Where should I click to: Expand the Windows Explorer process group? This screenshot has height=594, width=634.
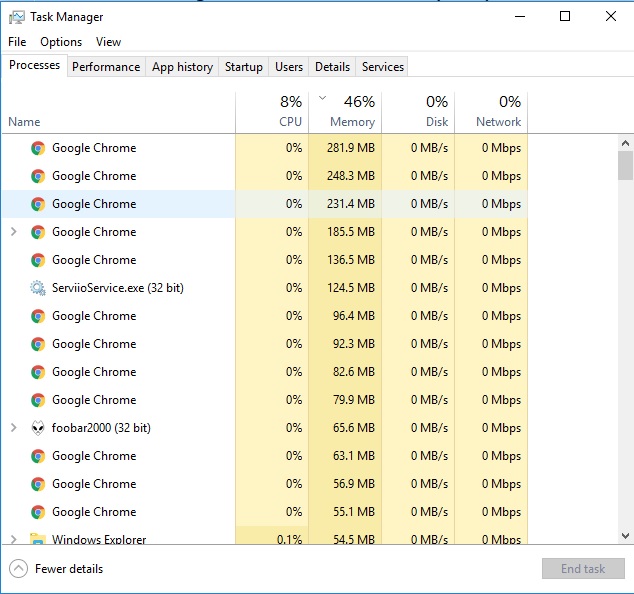(x=13, y=540)
